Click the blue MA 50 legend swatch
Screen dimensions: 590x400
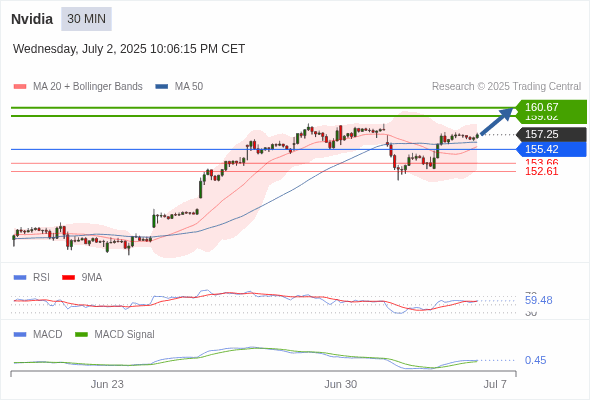pyautogui.click(x=162, y=87)
